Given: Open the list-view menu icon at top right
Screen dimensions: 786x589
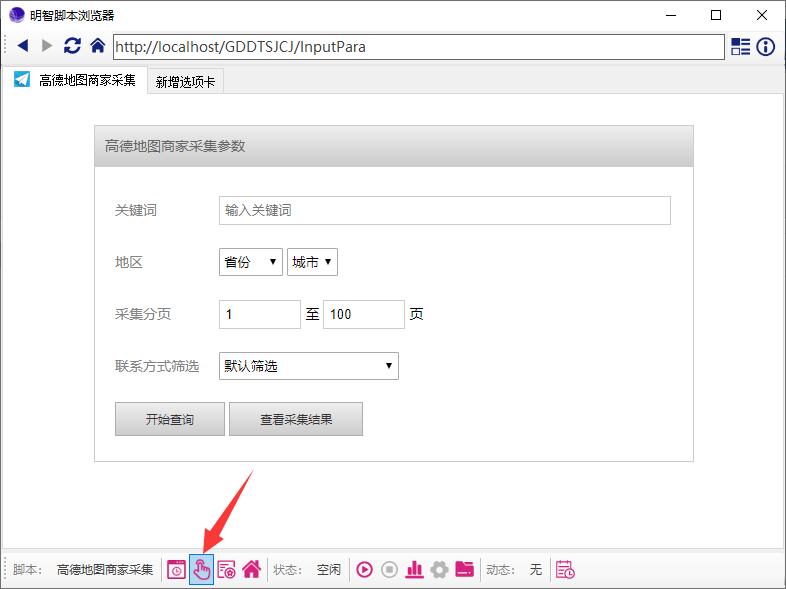Looking at the screenshot, I should [740, 47].
